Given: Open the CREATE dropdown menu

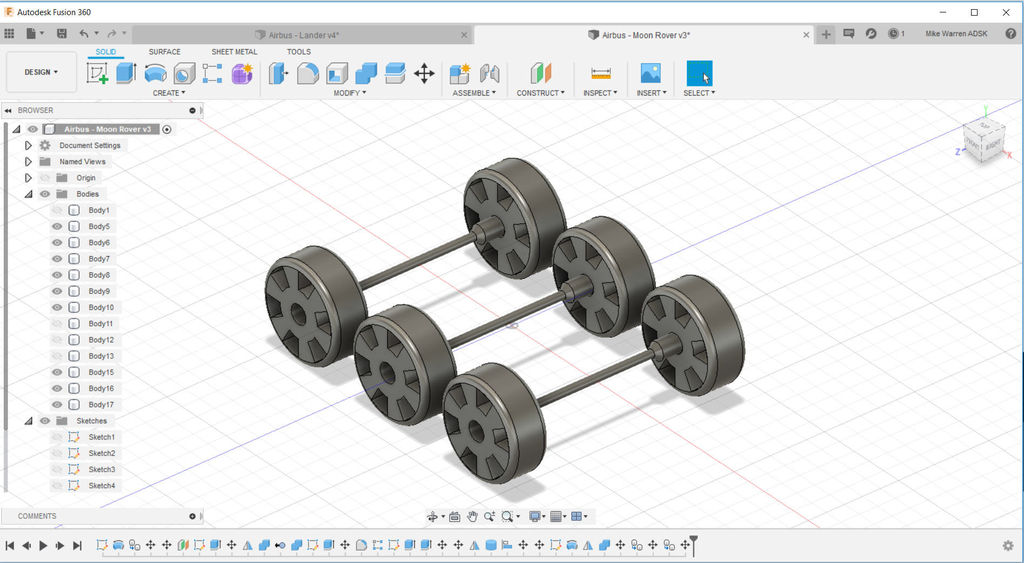Looking at the screenshot, I should pyautogui.click(x=168, y=93).
